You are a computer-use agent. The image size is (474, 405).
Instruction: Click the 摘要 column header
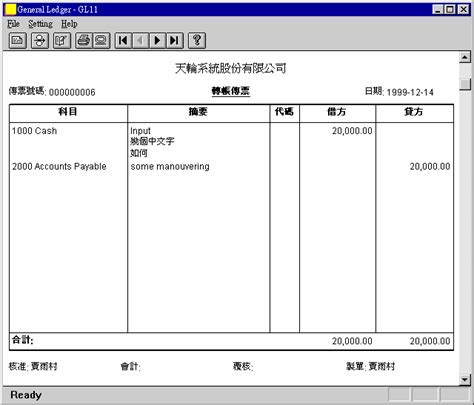[198, 112]
